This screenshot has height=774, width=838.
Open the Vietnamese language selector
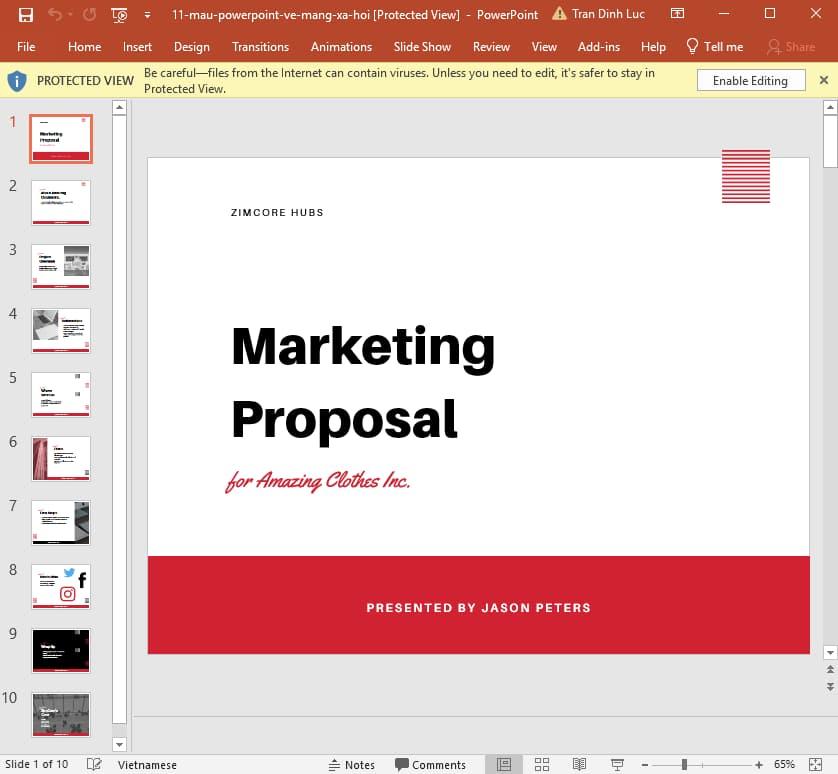coord(147,764)
